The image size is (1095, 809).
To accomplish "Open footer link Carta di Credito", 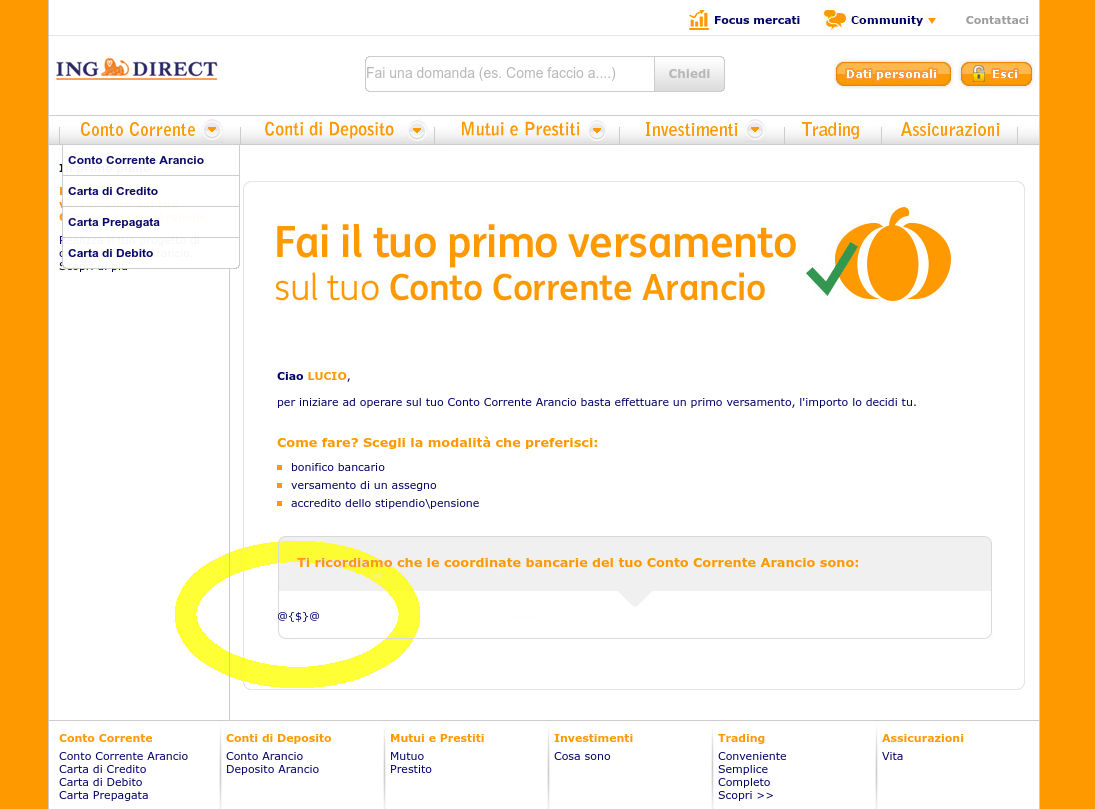I will [103, 769].
